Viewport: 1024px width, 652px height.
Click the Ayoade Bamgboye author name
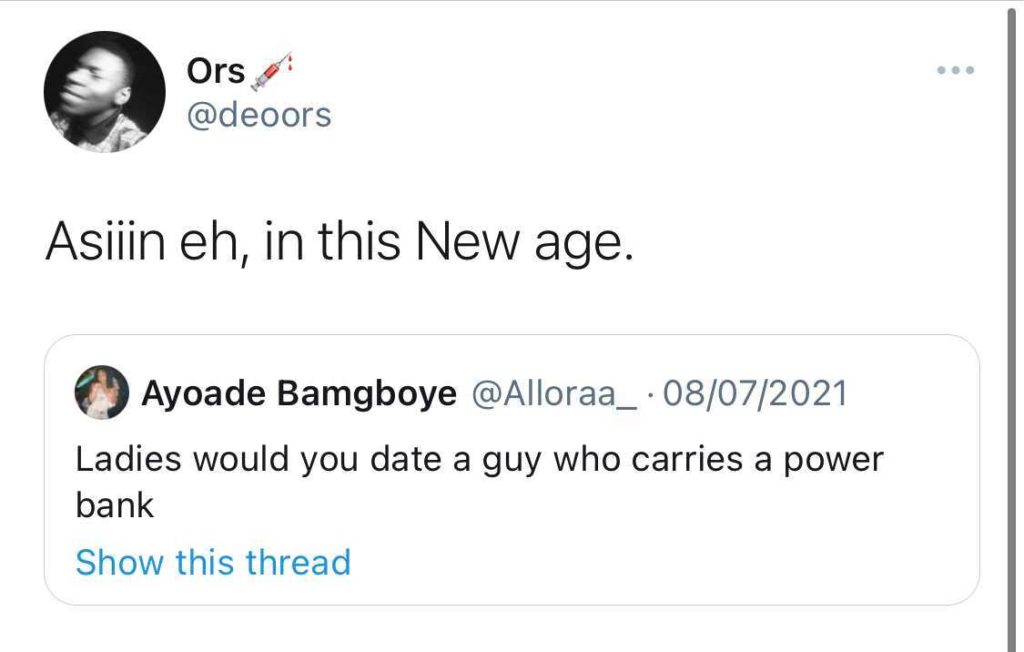click(298, 393)
